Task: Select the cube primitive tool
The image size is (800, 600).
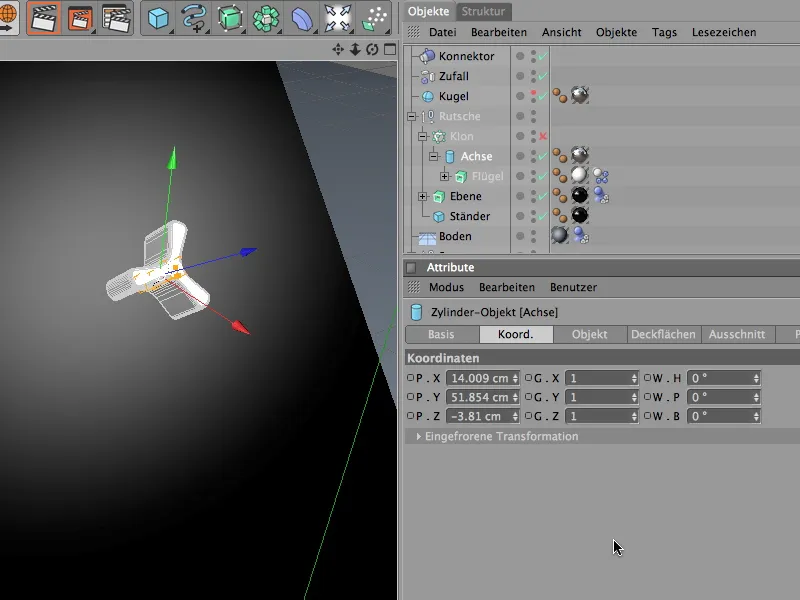Action: 158,18
